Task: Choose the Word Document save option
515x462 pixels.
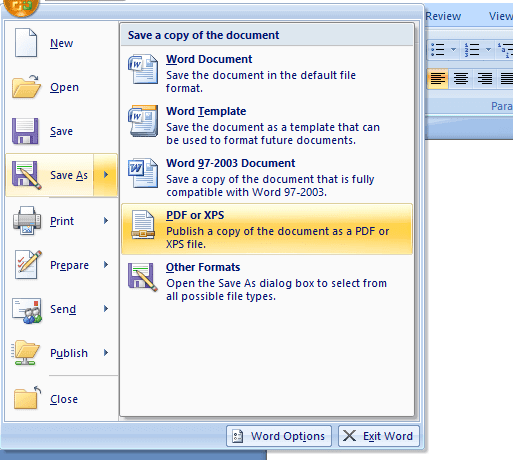Action: 267,73
